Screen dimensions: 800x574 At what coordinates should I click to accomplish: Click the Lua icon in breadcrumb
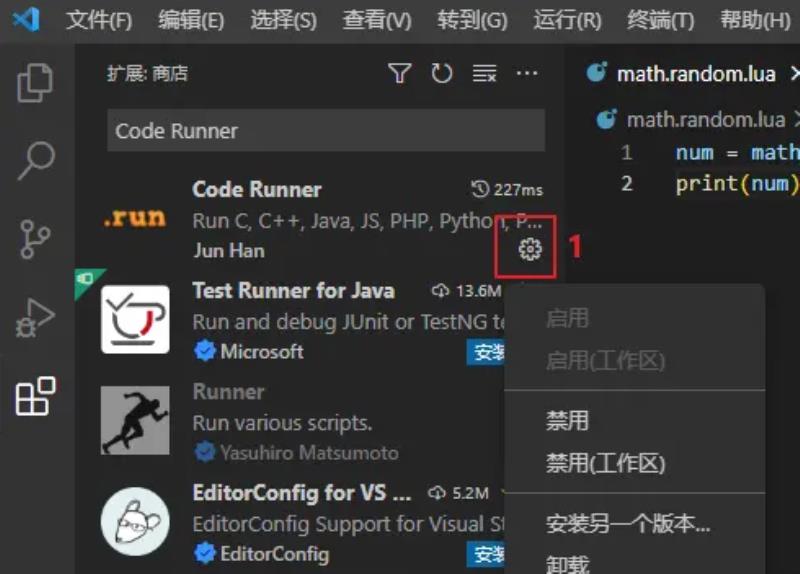point(607,119)
